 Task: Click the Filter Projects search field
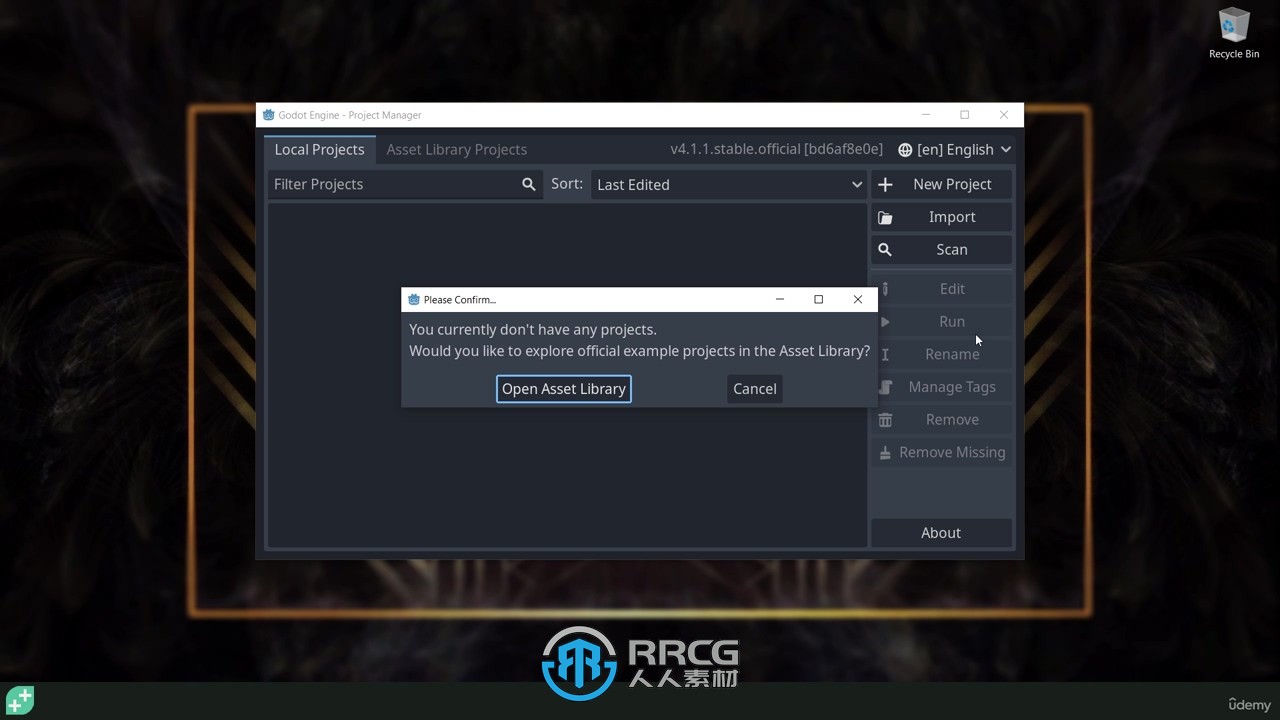tap(405, 185)
